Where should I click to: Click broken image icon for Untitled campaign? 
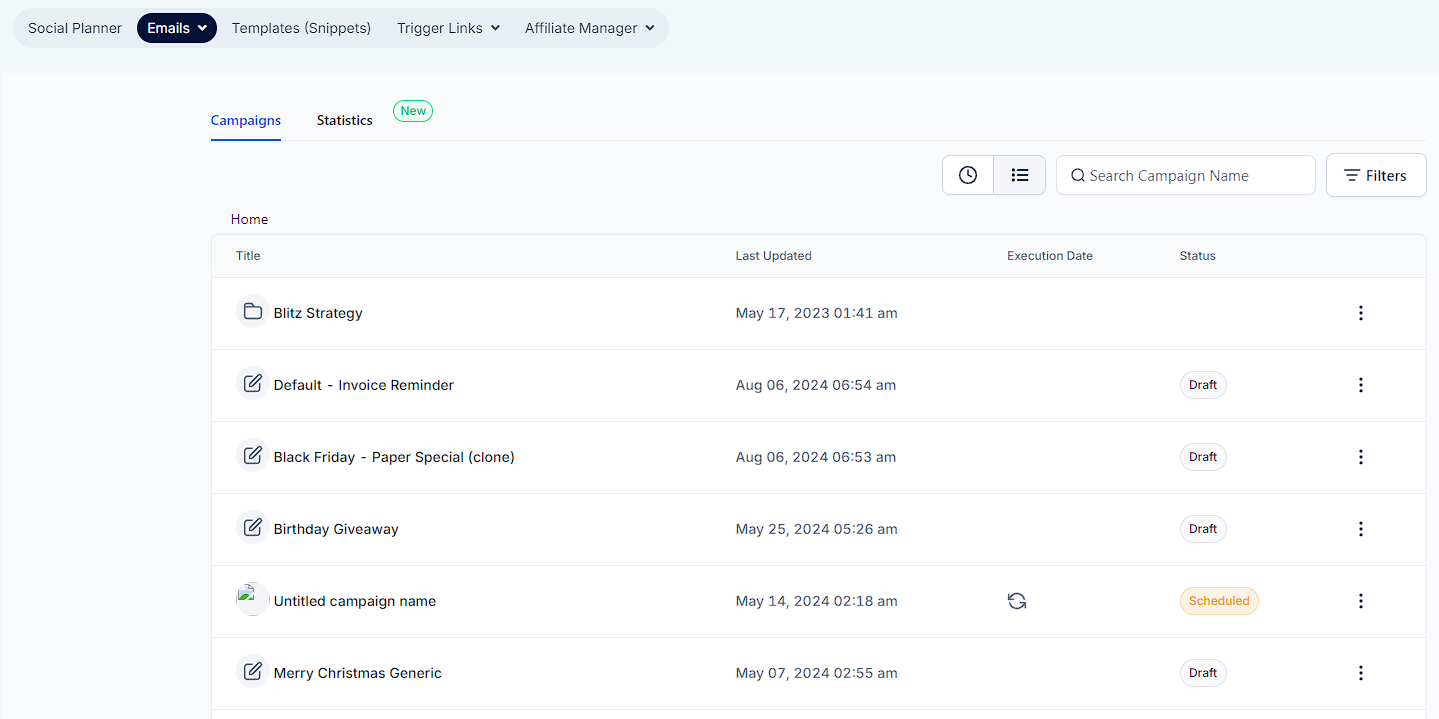click(x=253, y=599)
